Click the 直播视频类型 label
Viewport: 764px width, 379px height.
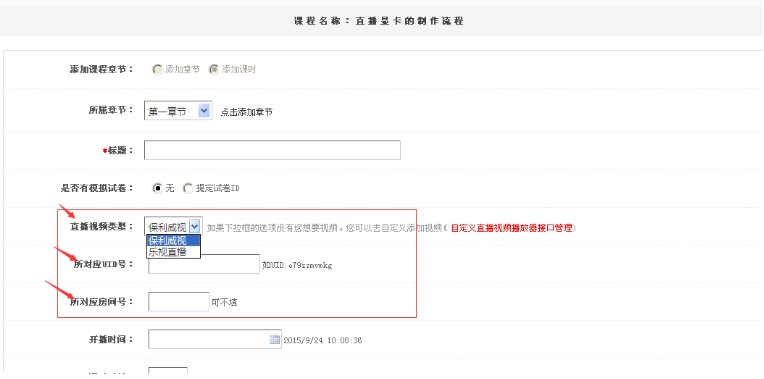(x=101, y=227)
